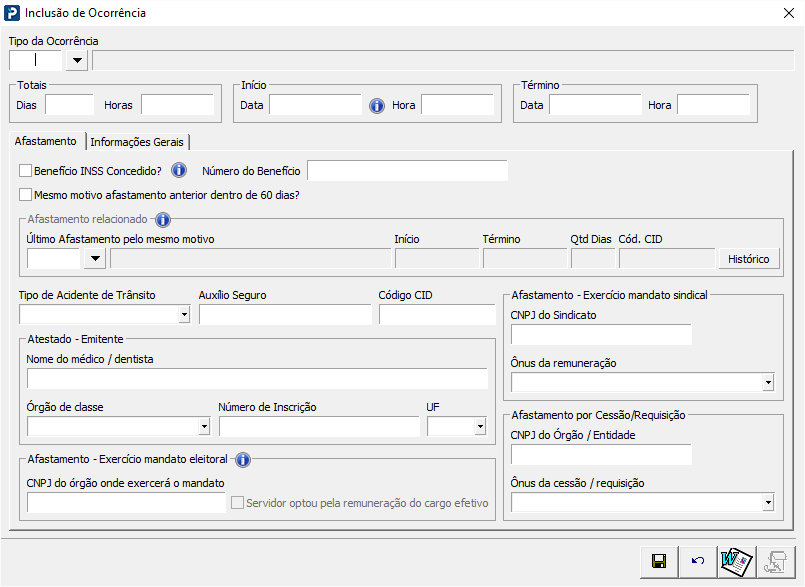This screenshot has width=805, height=587.
Task: Click info icon next to Benefício INSS Concedido
Action: coord(179,170)
